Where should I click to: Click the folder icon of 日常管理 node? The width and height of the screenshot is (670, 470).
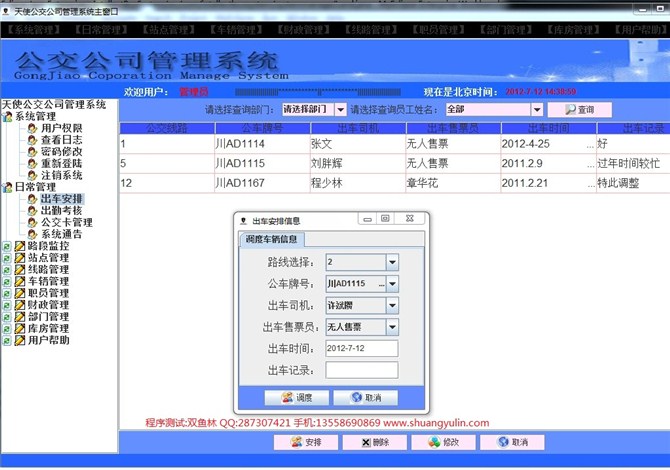[x=7, y=187]
